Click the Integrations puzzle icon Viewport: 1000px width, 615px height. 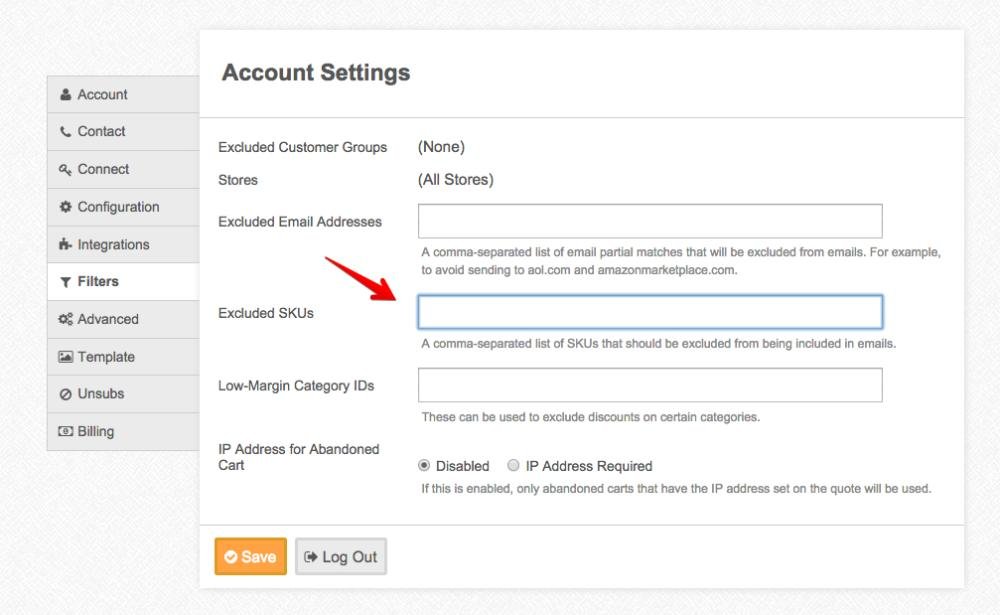point(66,245)
